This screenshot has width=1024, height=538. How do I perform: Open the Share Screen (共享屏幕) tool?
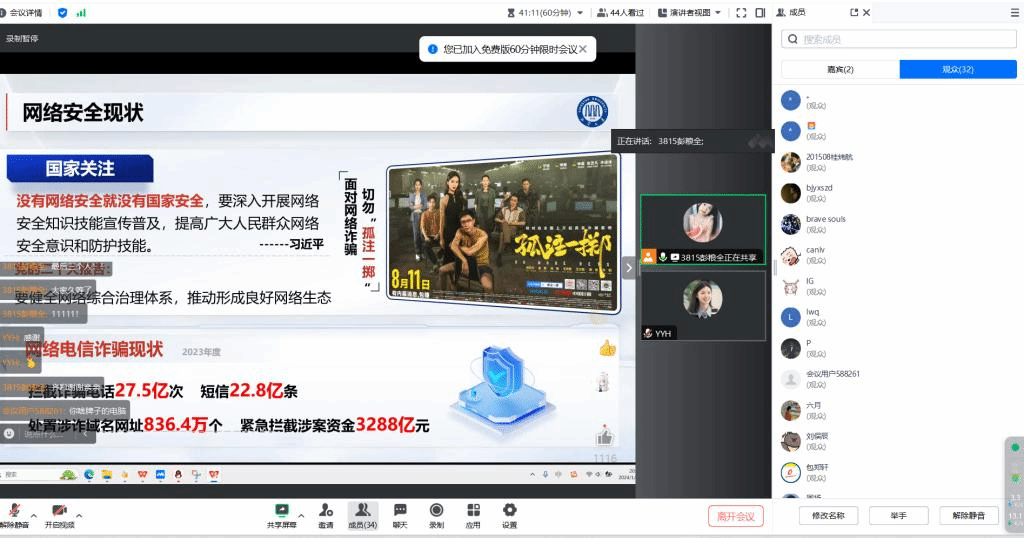(x=281, y=515)
